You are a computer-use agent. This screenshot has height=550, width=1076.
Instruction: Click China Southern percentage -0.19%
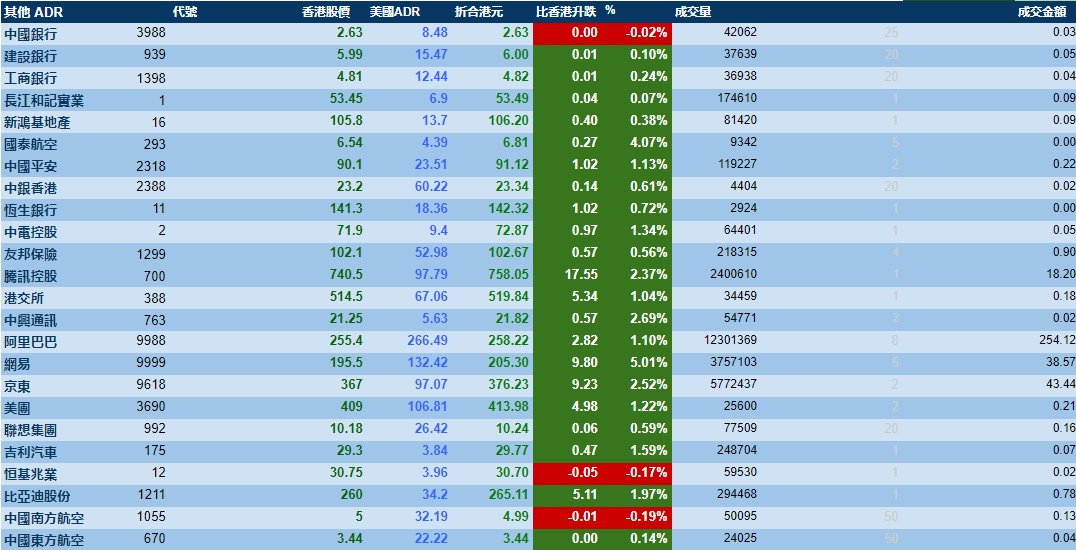click(x=646, y=516)
